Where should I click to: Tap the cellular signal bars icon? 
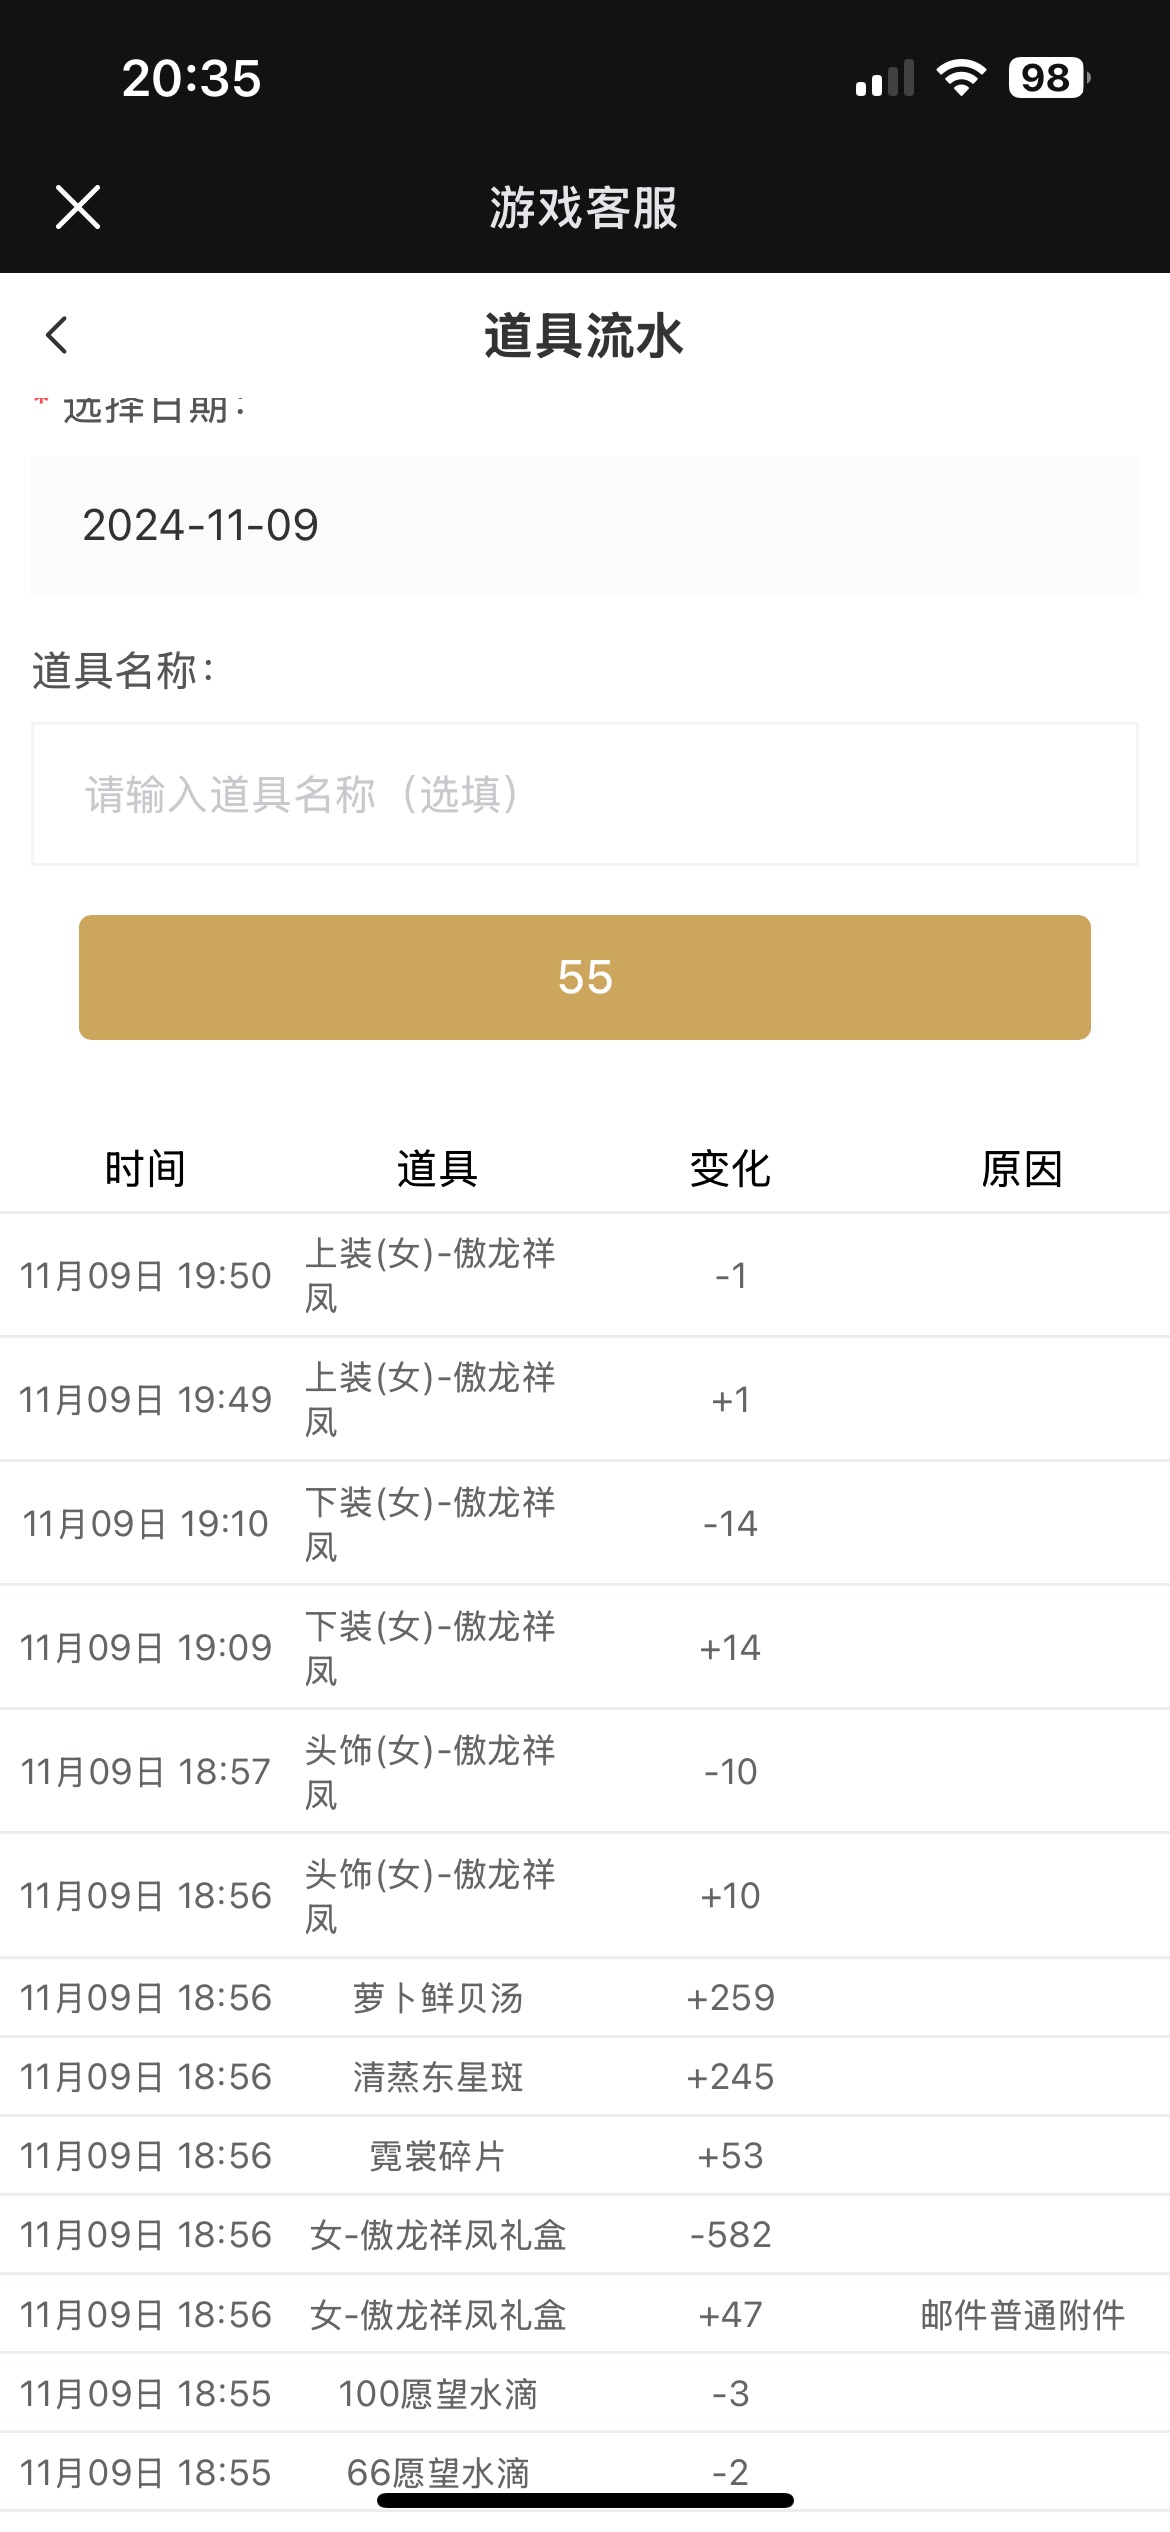click(x=885, y=78)
